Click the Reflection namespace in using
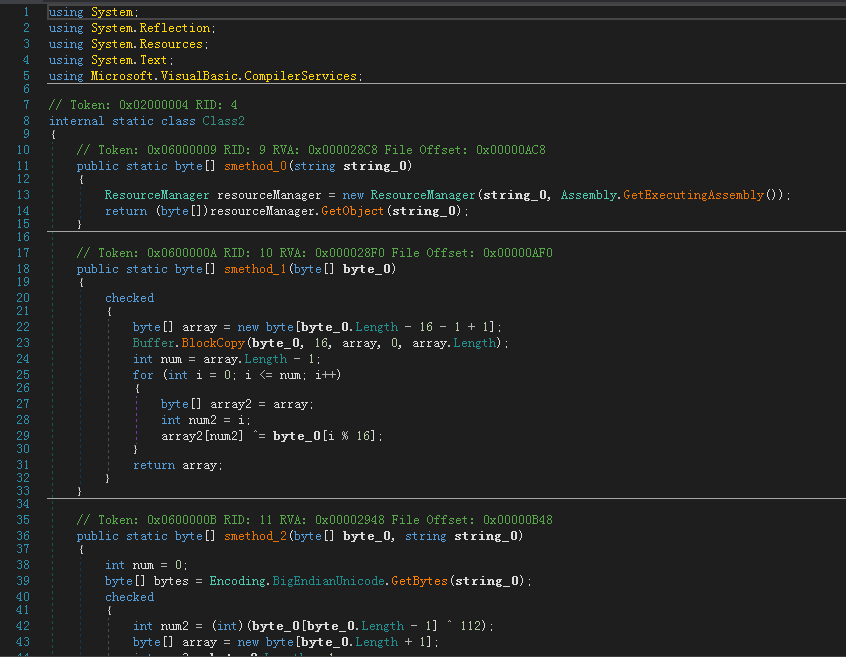This screenshot has width=846, height=657. coord(175,29)
